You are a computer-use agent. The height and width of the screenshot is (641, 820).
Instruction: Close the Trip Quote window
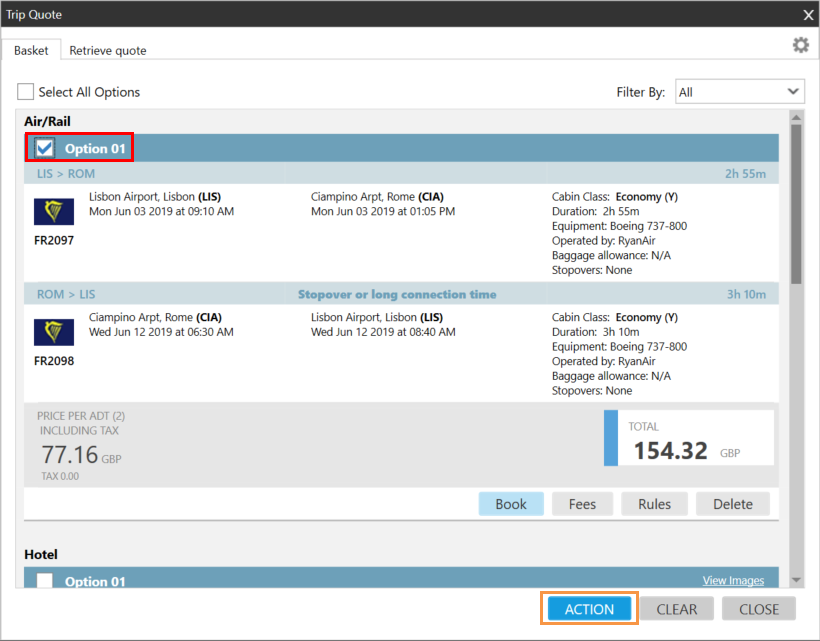click(x=808, y=14)
